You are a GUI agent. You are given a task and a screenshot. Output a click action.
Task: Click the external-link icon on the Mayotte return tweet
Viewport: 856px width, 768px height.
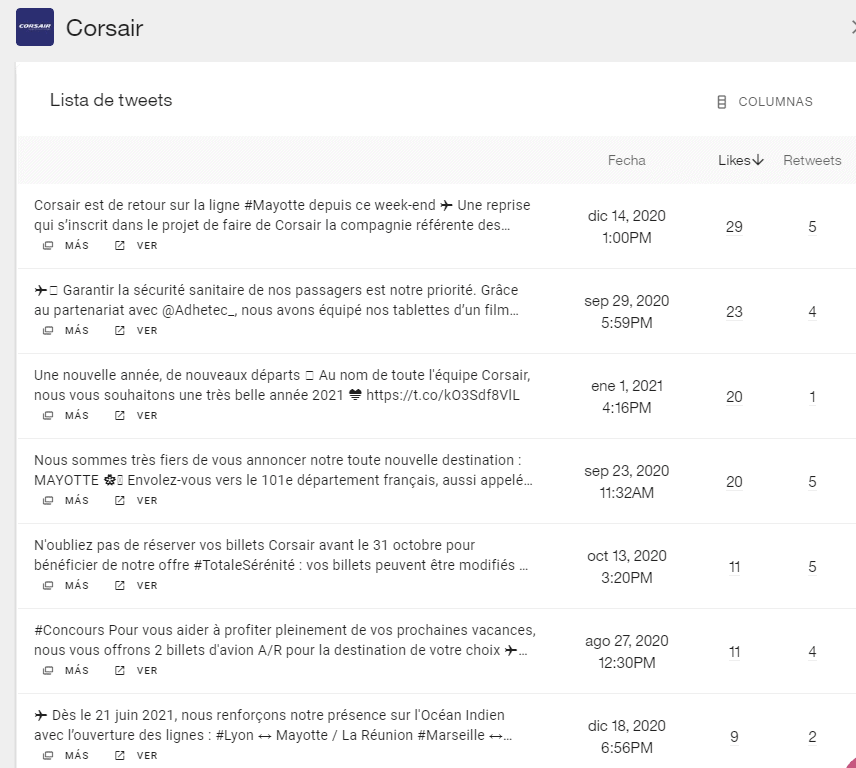(x=120, y=246)
